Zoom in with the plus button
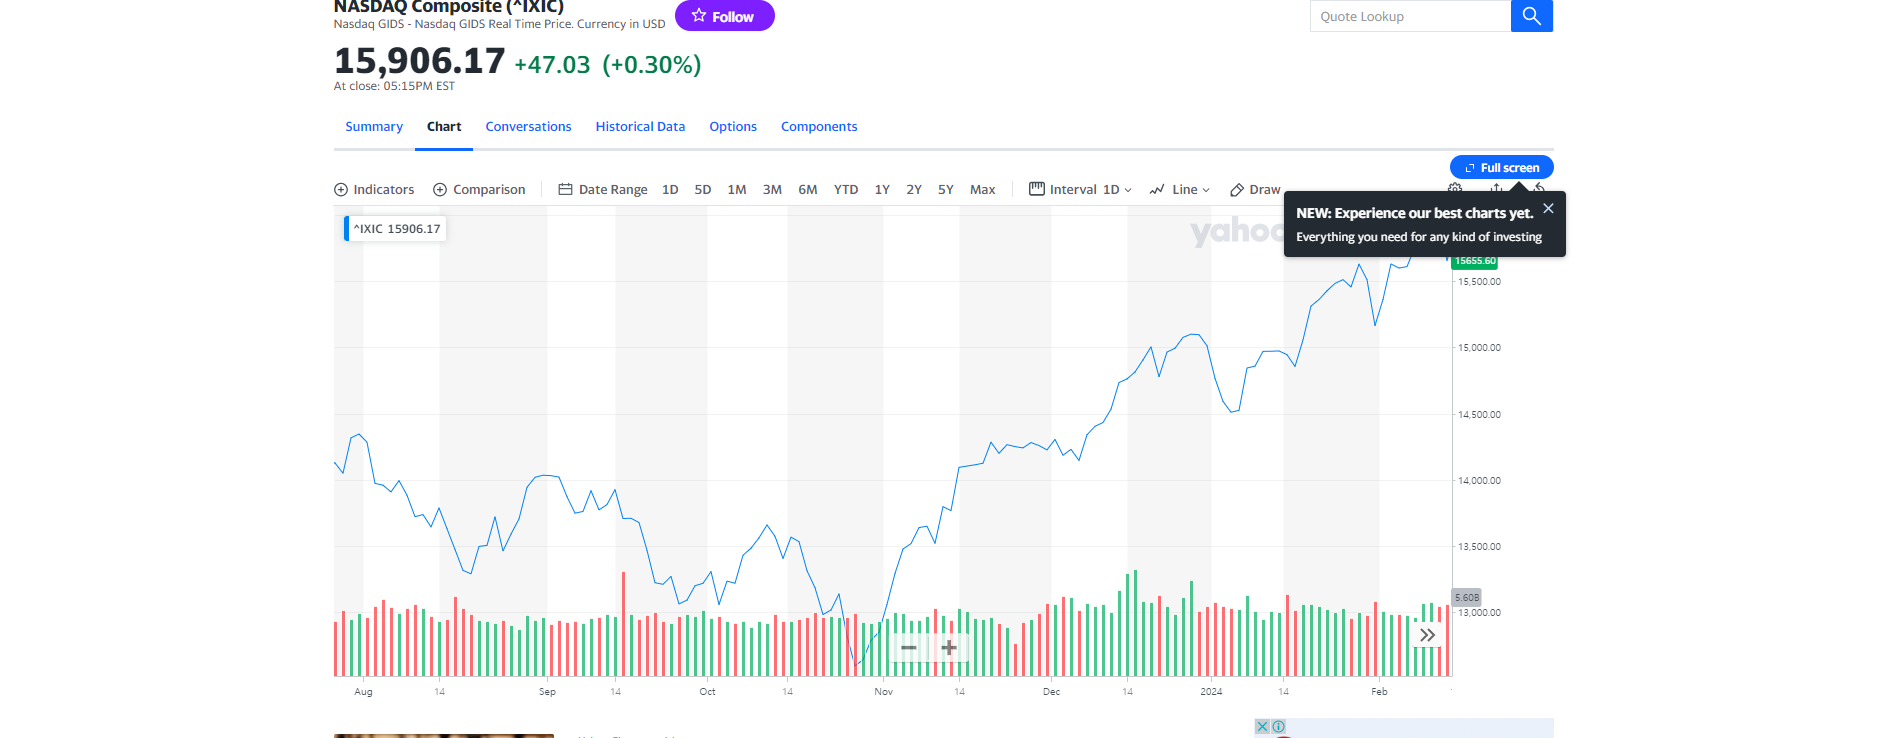 [949, 648]
